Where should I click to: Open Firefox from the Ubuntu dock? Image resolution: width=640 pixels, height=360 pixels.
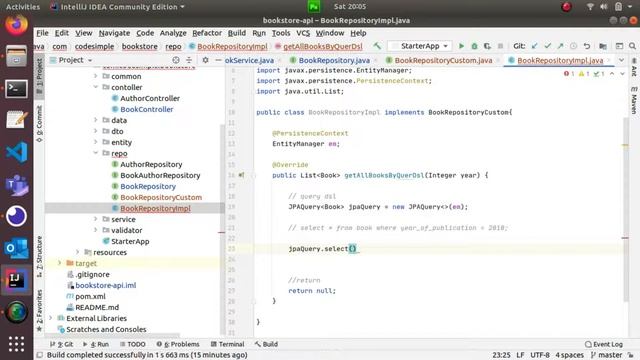pos(16,24)
